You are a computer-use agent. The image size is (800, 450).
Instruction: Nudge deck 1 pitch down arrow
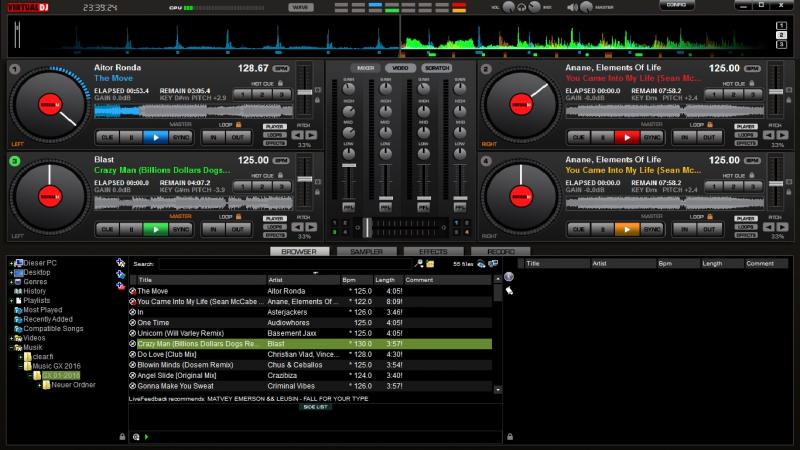pos(297,135)
